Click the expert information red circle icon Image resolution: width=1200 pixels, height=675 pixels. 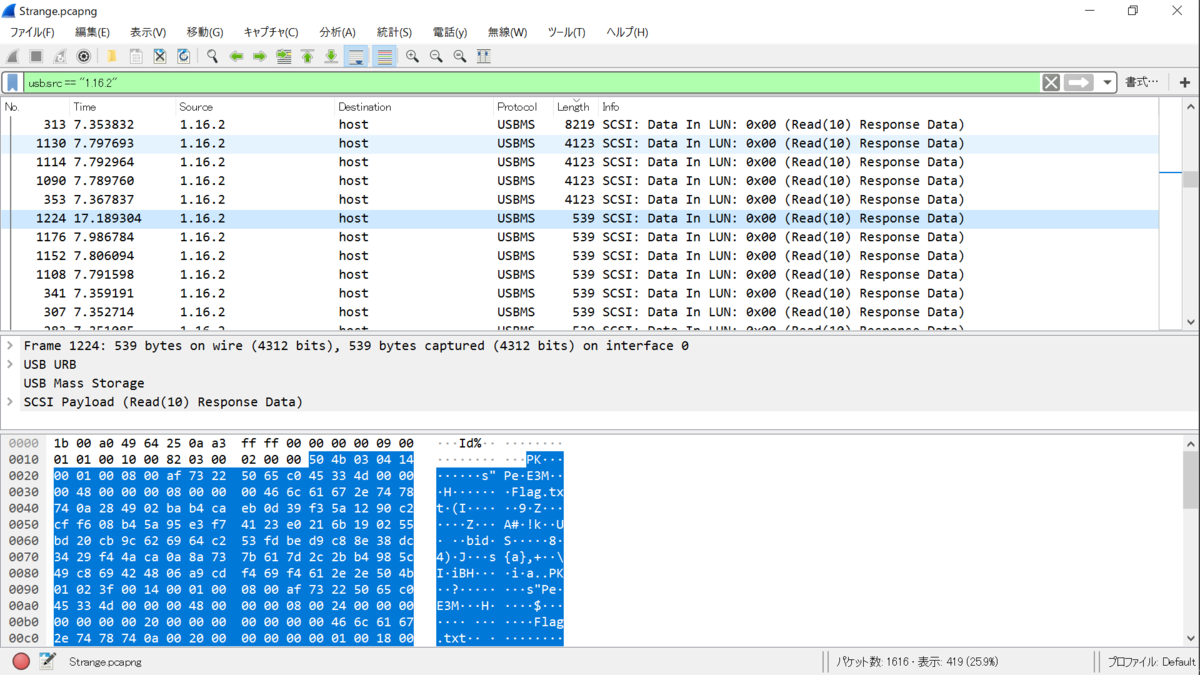click(21, 661)
